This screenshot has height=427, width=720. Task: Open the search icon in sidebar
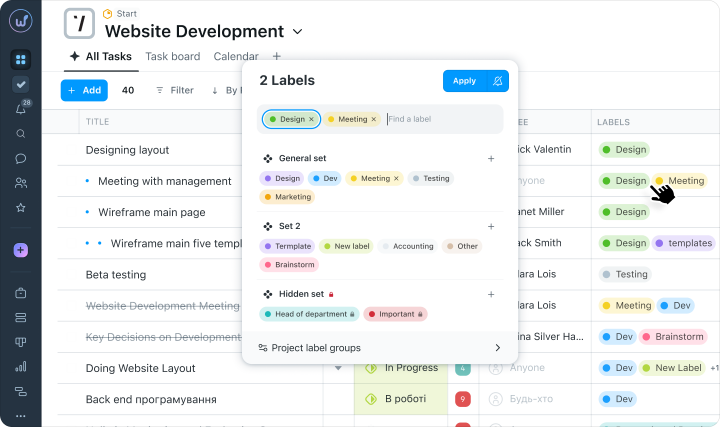pyautogui.click(x=21, y=134)
